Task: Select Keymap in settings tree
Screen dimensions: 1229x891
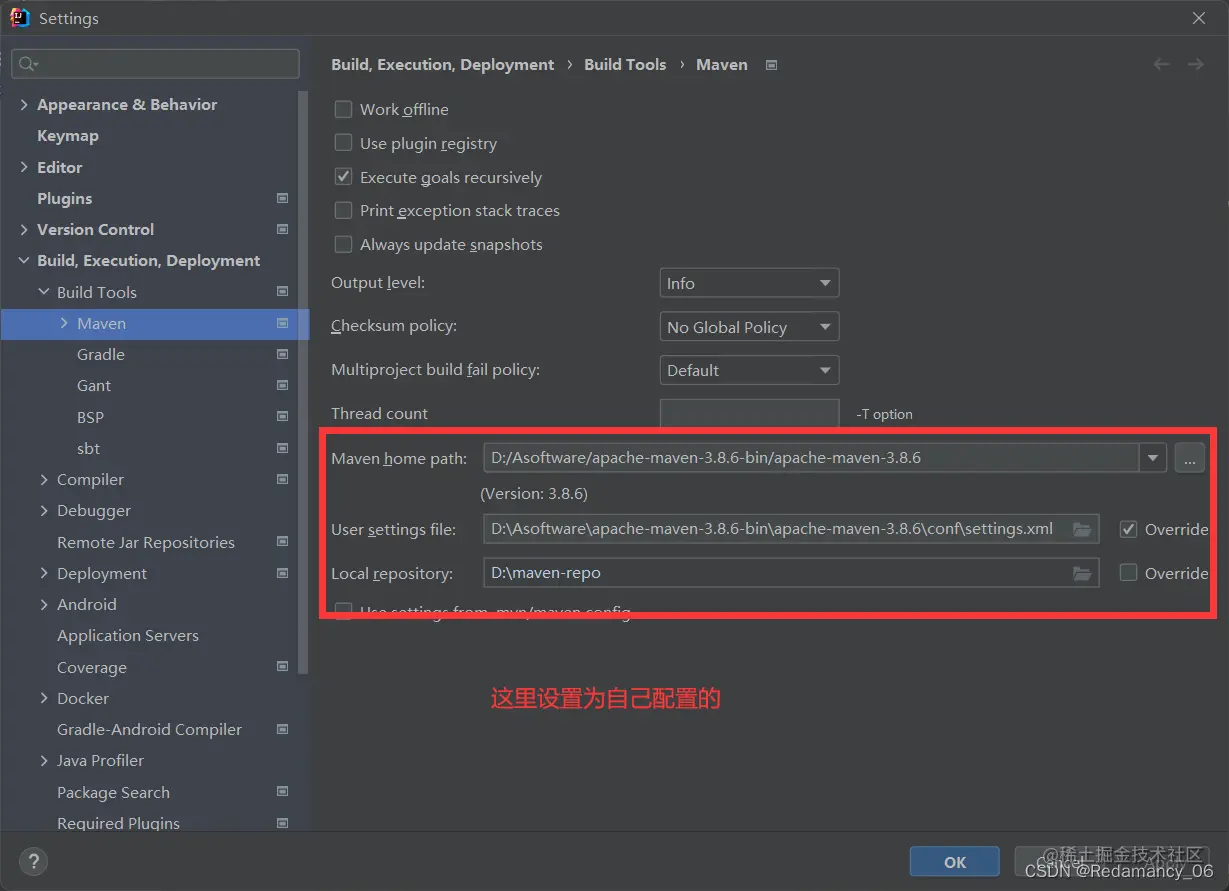Action: pyautogui.click(x=68, y=136)
